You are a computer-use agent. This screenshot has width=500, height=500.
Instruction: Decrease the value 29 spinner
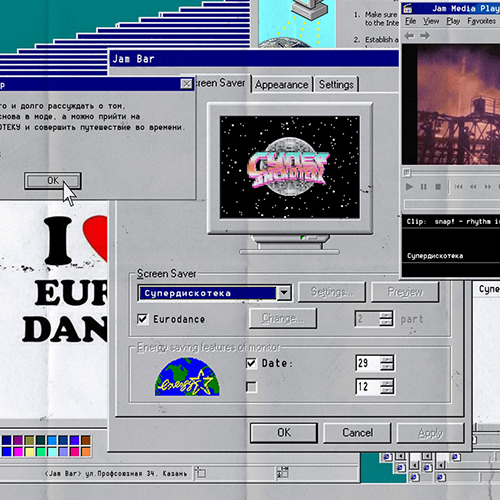(387, 367)
